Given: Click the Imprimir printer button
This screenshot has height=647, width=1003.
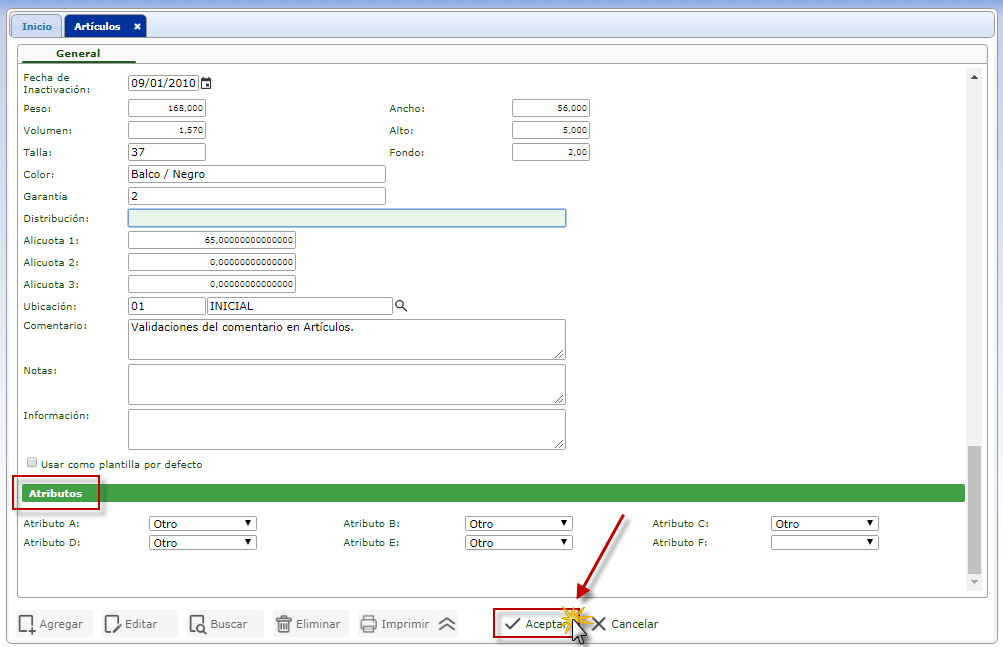Looking at the screenshot, I should tap(395, 624).
